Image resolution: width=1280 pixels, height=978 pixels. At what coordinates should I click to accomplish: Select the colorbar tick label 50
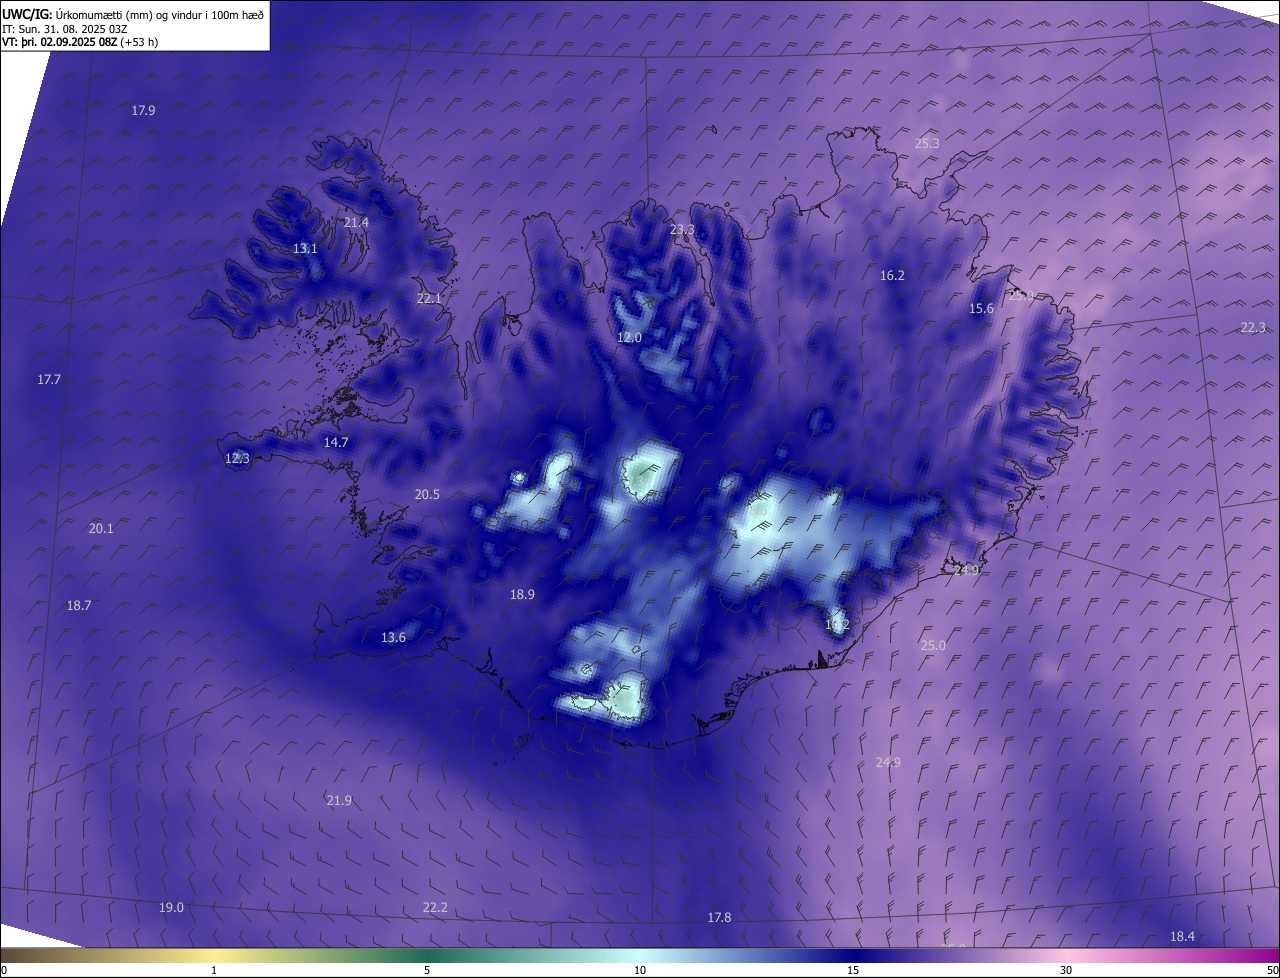point(1272,970)
